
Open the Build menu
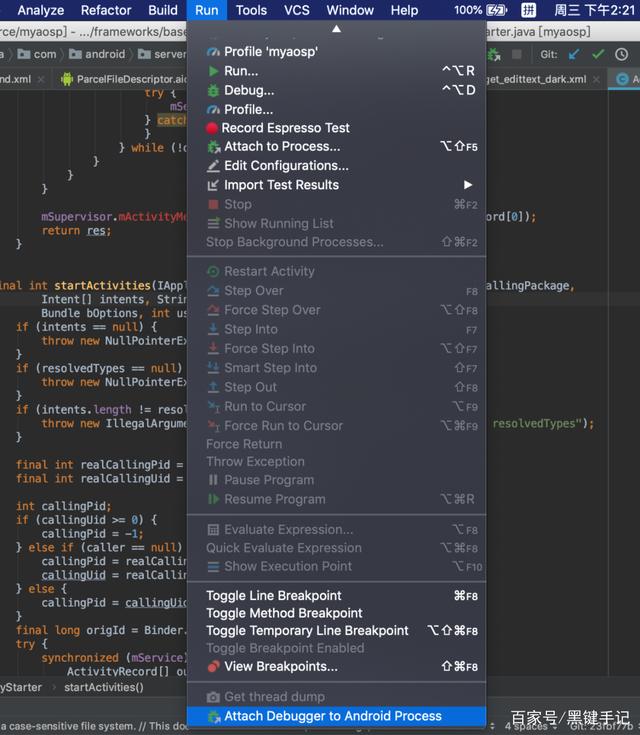pyautogui.click(x=163, y=10)
